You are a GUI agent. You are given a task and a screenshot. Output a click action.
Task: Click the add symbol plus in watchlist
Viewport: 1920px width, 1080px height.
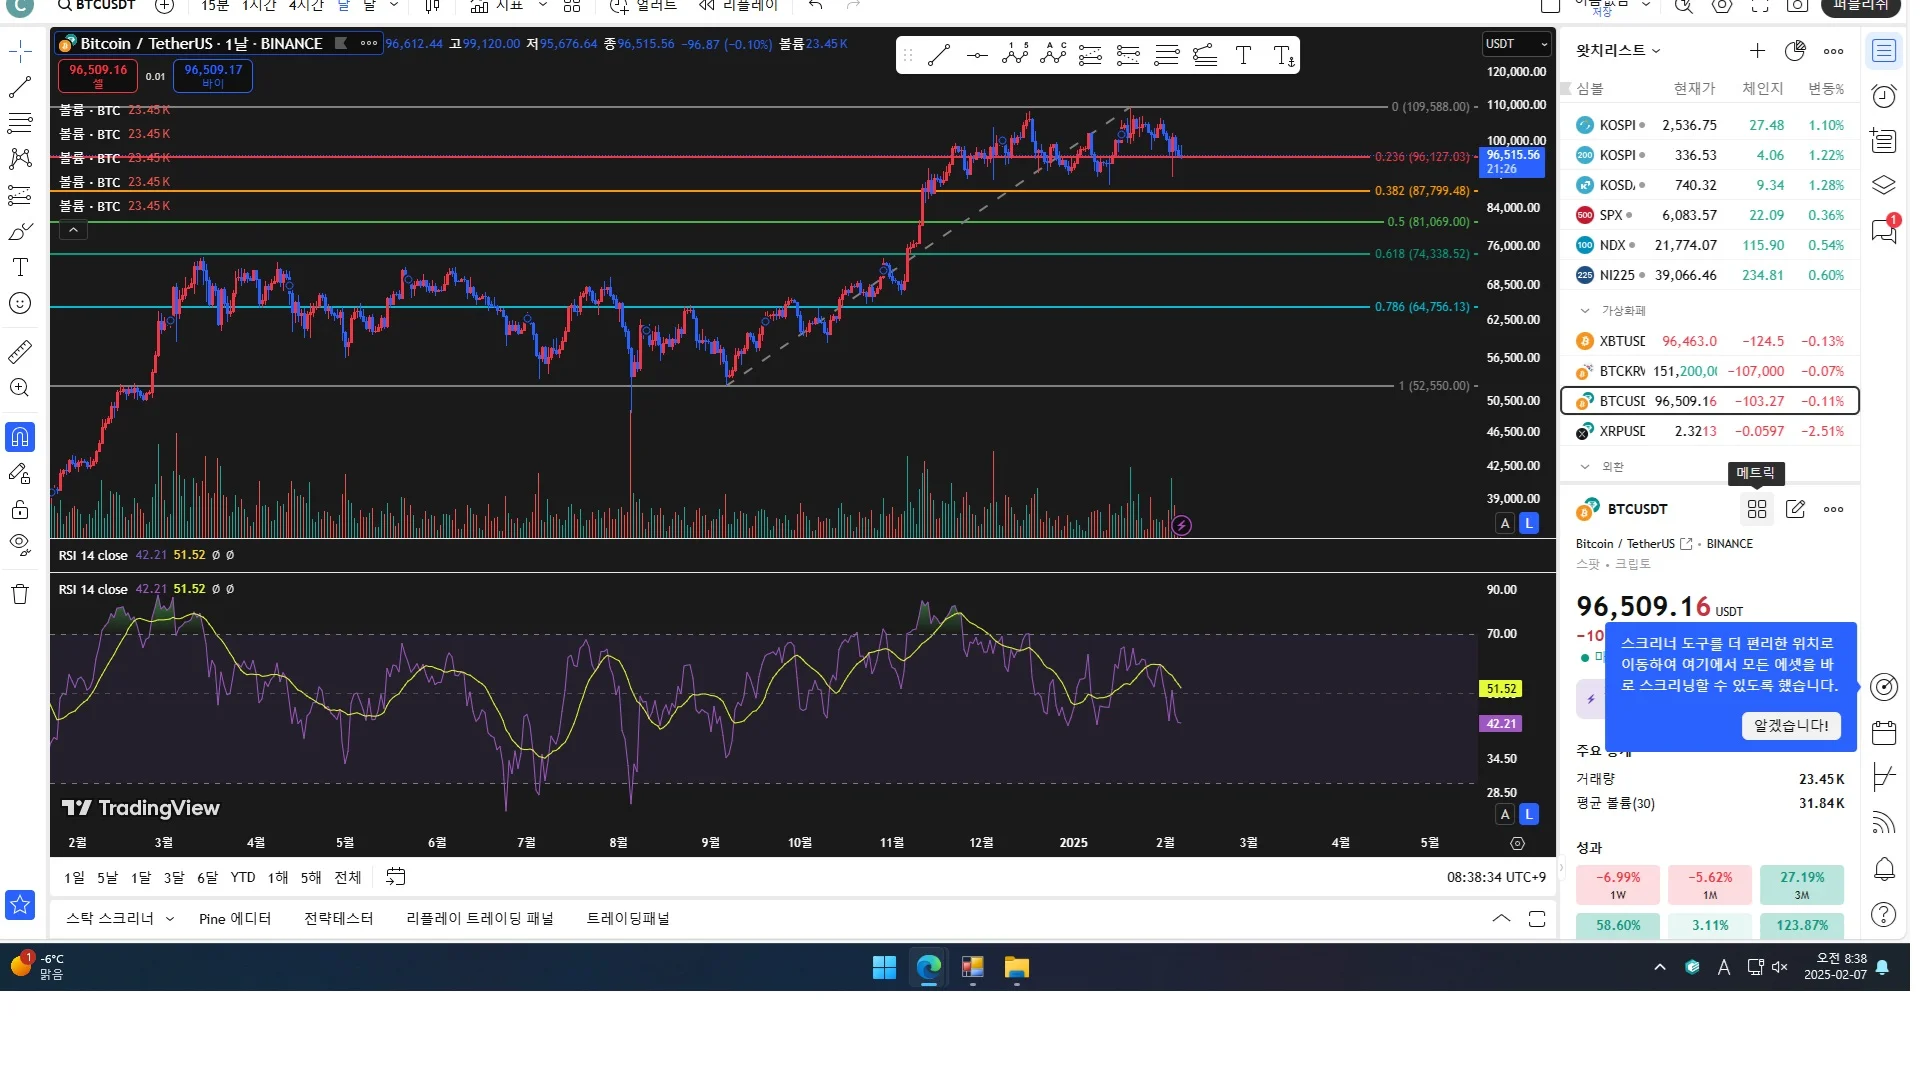pos(1757,51)
